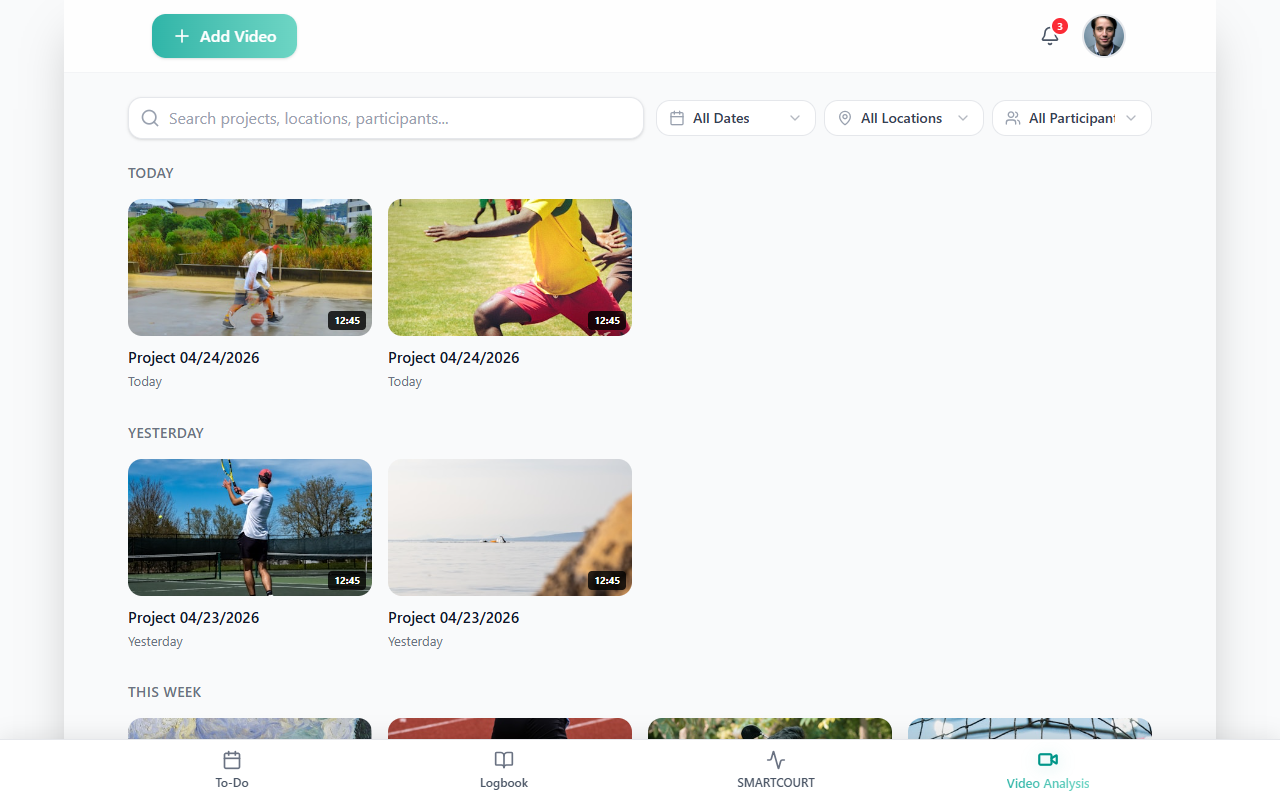Click the plus icon in Add Video
The image size is (1280, 800).
pyautogui.click(x=181, y=36)
